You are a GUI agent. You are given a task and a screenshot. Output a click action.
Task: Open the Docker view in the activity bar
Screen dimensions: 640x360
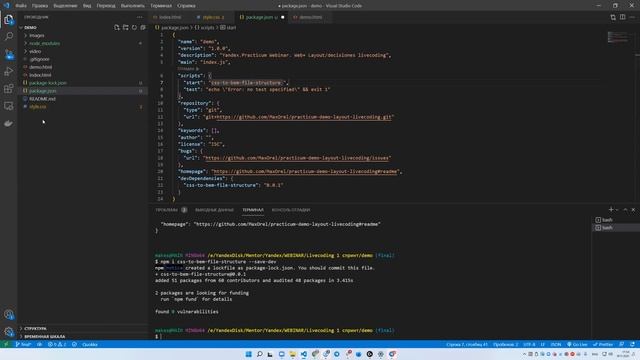click(9, 123)
